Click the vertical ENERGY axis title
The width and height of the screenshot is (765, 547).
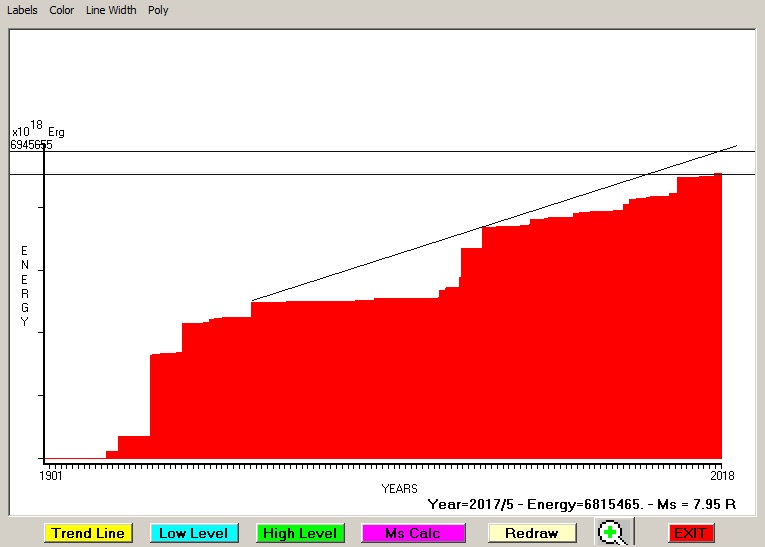[x=25, y=286]
